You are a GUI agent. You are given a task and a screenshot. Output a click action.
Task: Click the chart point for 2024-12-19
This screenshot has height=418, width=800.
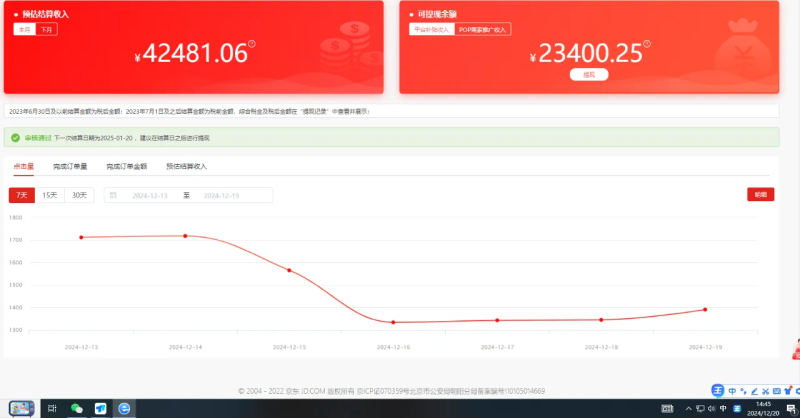705,310
